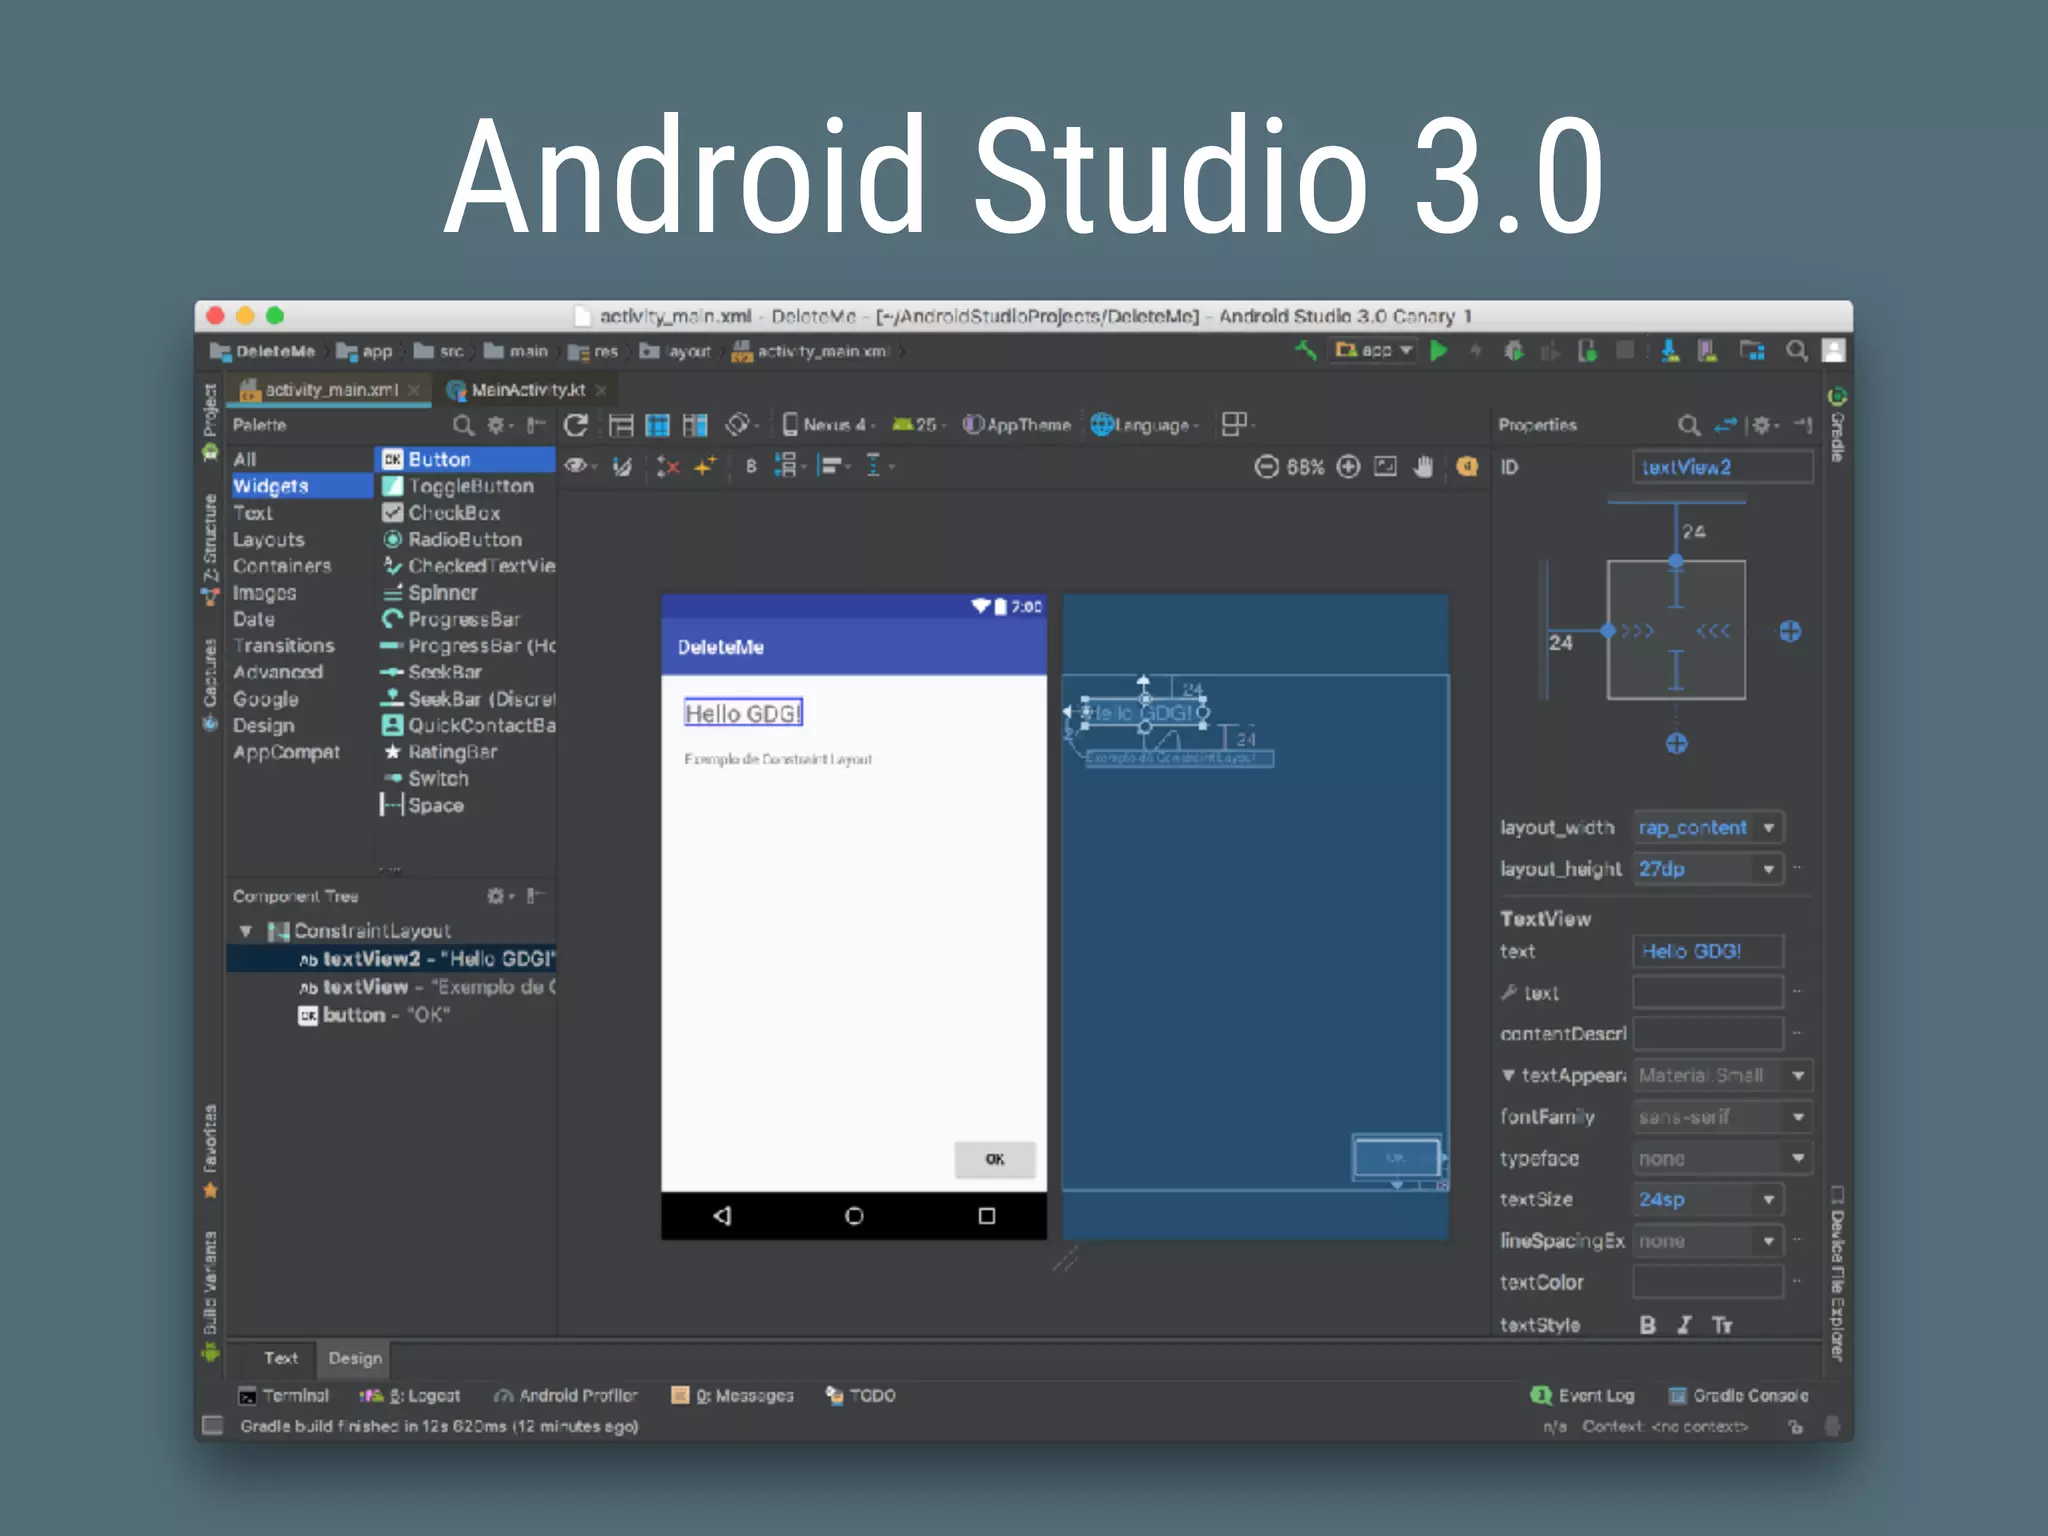Open the app run configuration dropdown
The image size is (2048, 1536).
pos(1374,351)
